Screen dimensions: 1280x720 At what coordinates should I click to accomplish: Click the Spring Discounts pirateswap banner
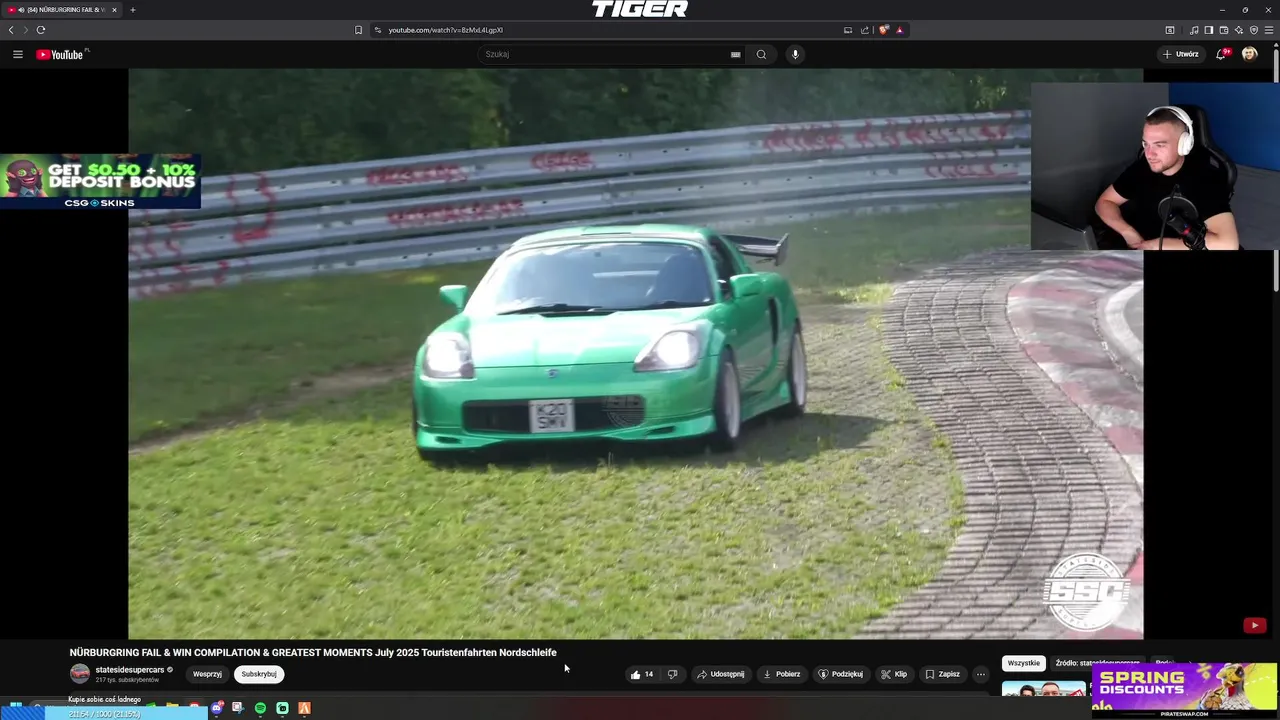[x=1185, y=690]
